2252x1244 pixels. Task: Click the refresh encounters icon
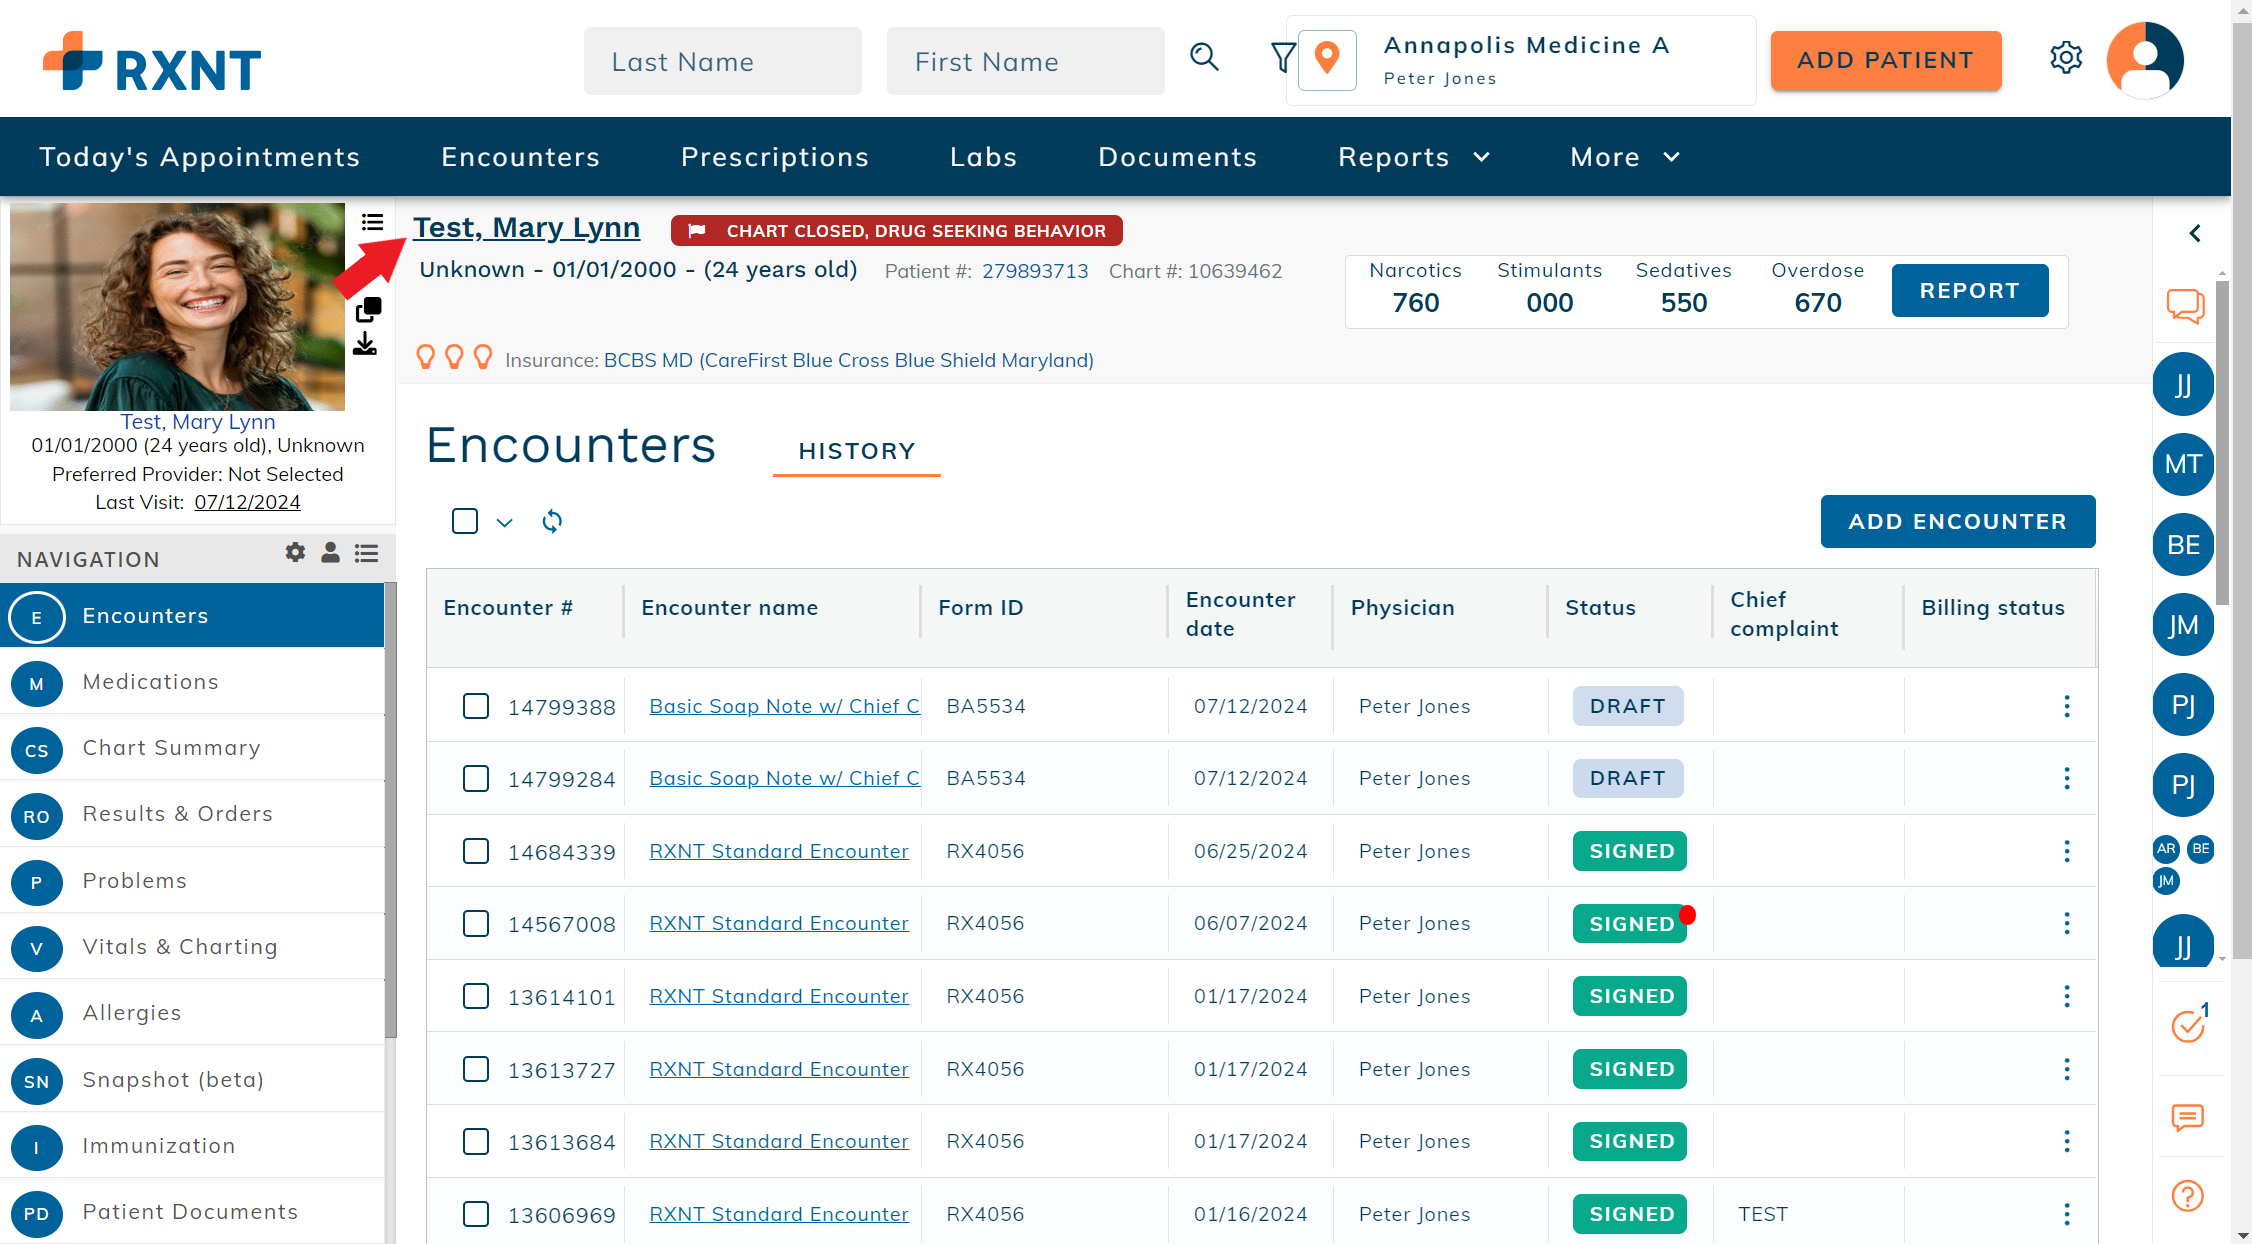click(552, 521)
